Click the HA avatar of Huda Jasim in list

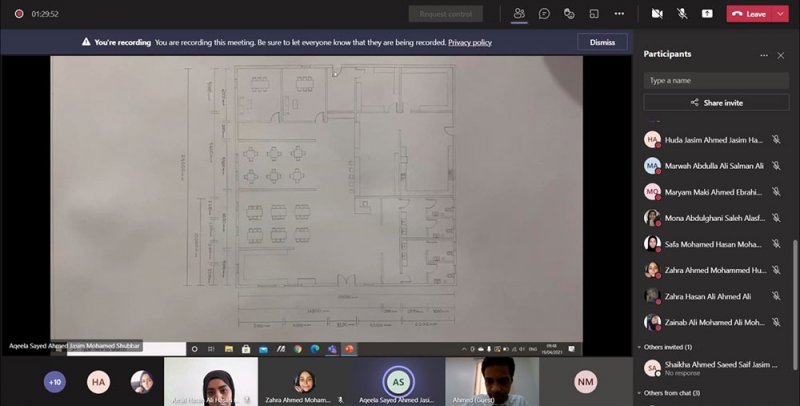click(652, 139)
